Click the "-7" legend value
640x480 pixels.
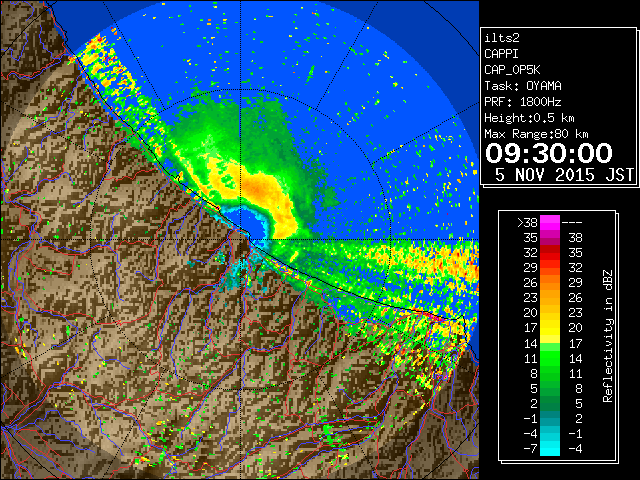tap(530, 449)
